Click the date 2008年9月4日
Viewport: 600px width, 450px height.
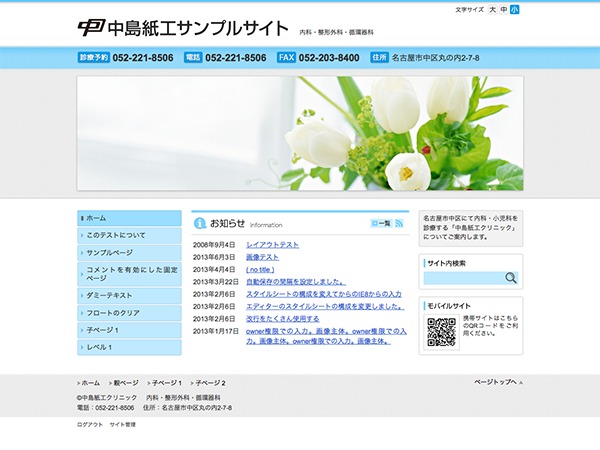click(x=214, y=245)
